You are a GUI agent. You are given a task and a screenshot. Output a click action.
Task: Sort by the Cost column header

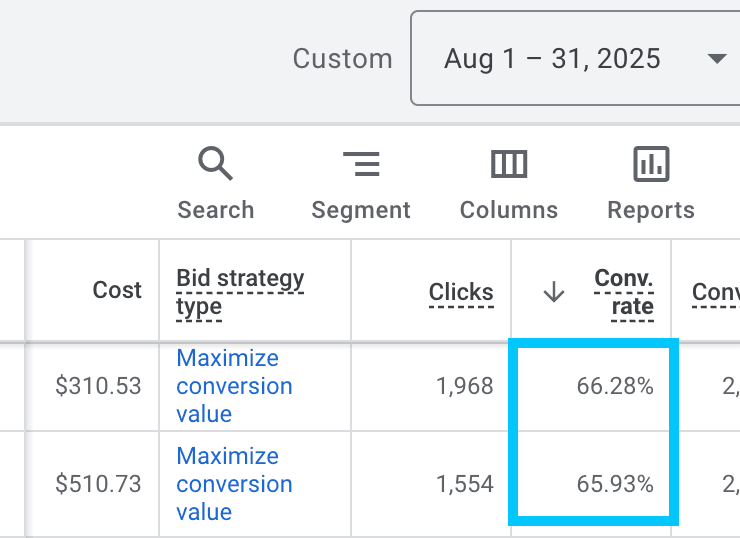coord(117,290)
